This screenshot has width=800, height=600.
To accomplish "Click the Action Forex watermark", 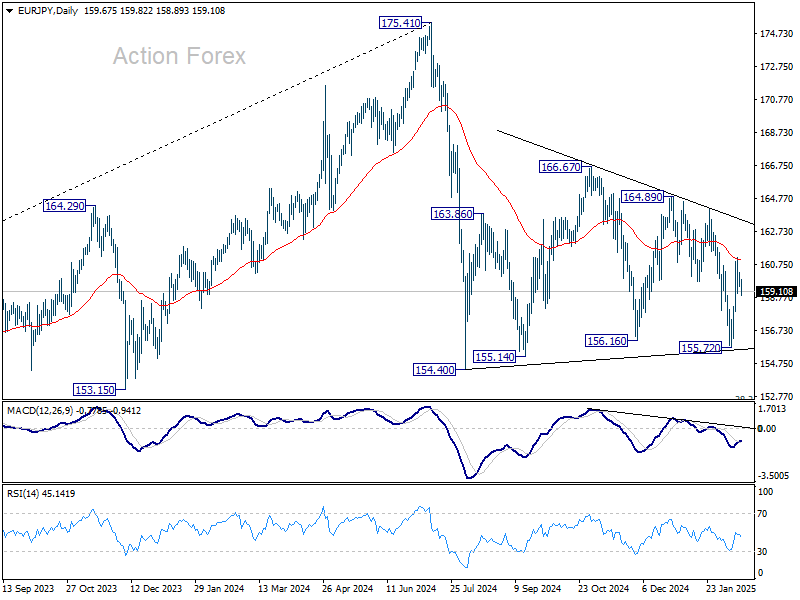I will 179,56.
